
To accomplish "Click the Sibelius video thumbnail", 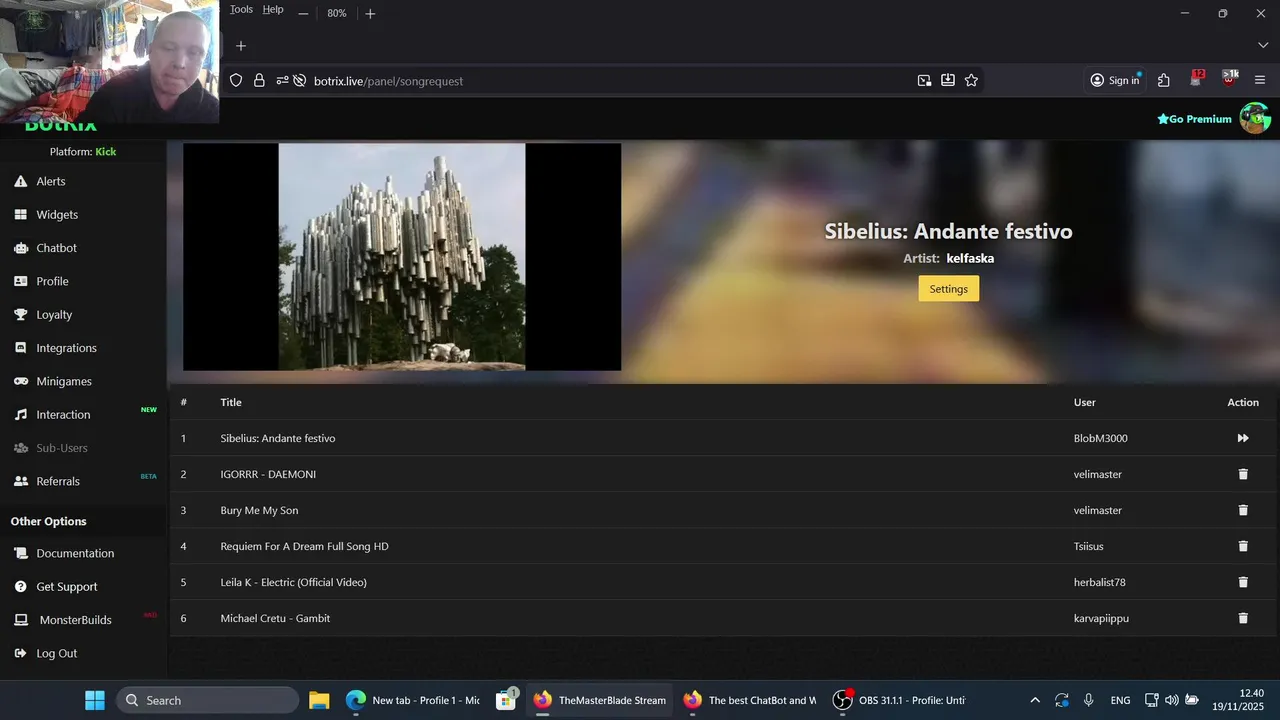I will point(402,257).
